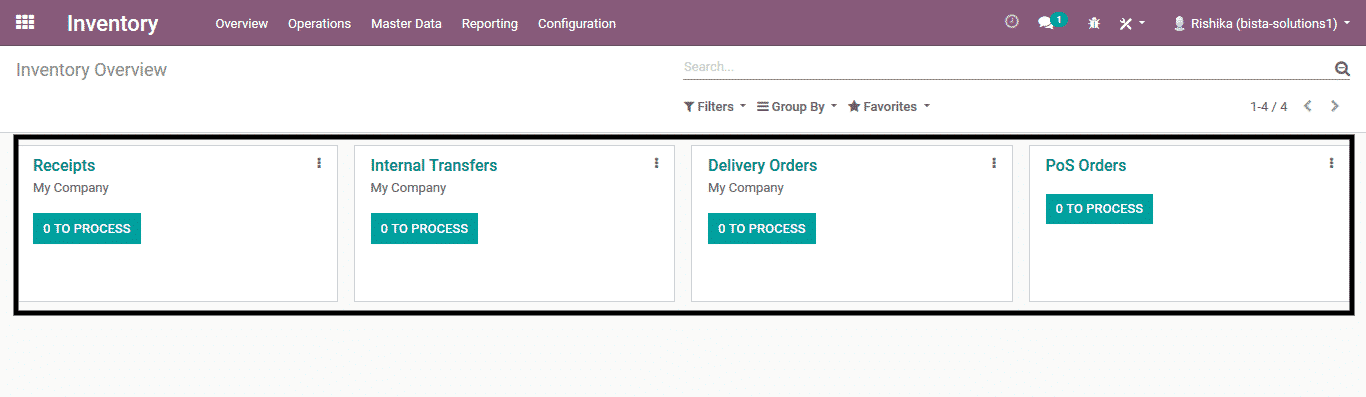Click the search magnifier icon
Viewport: 1366px width, 397px height.
pyautogui.click(x=1342, y=68)
